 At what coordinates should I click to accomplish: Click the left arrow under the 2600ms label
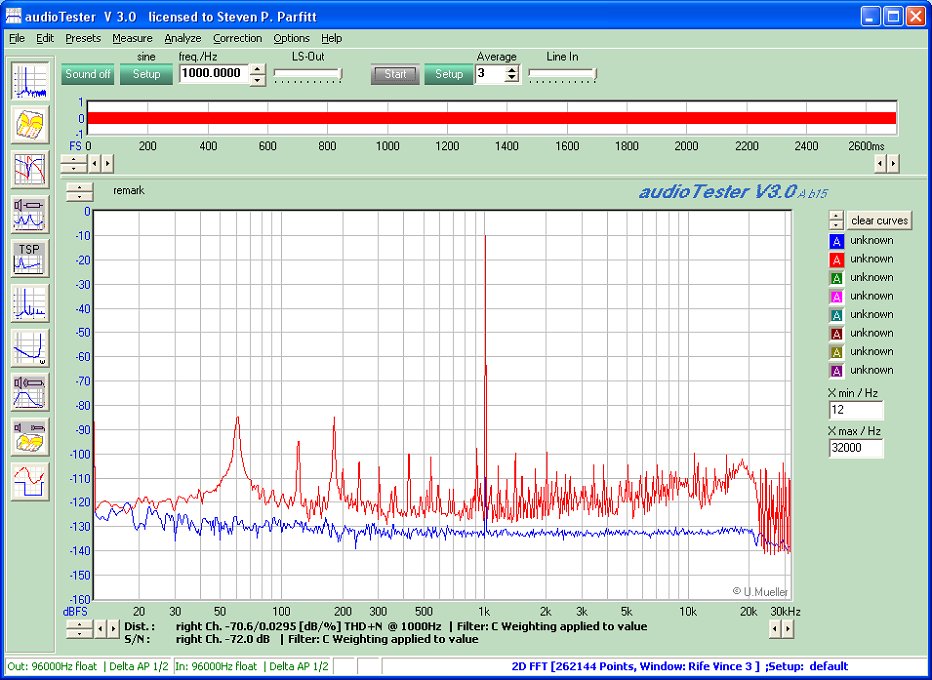click(x=880, y=163)
